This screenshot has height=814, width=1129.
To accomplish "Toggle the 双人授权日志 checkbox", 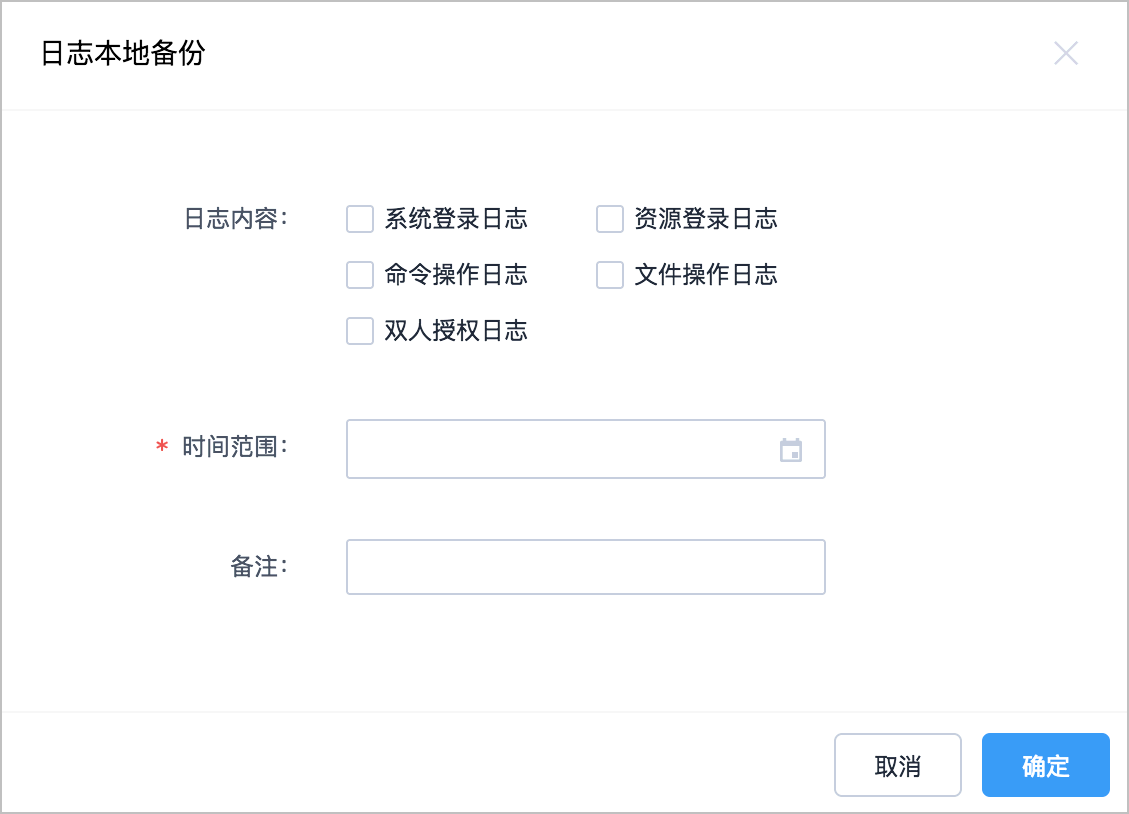I will [360, 331].
